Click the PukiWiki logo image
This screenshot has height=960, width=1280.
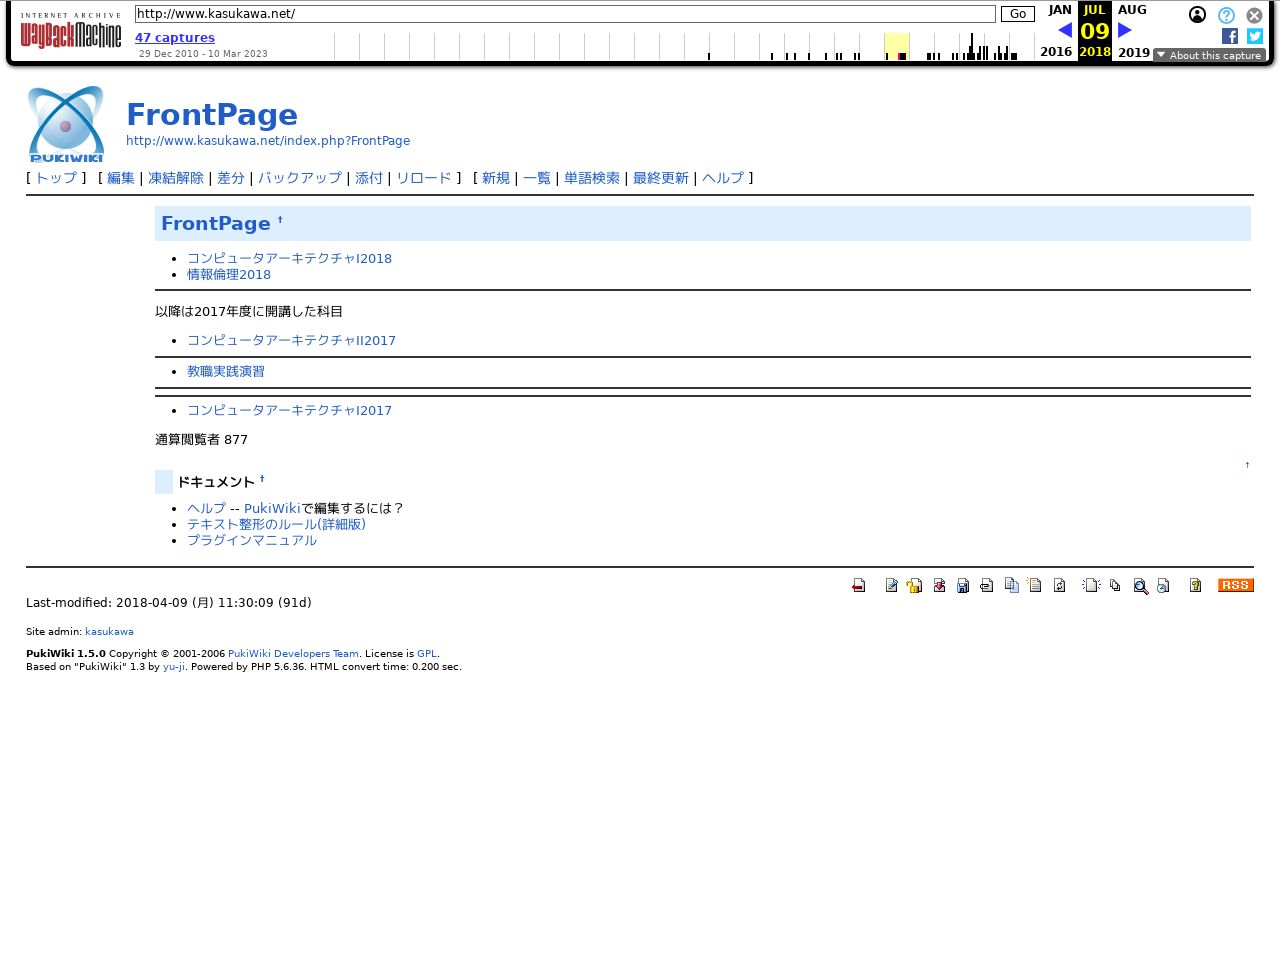[66, 124]
